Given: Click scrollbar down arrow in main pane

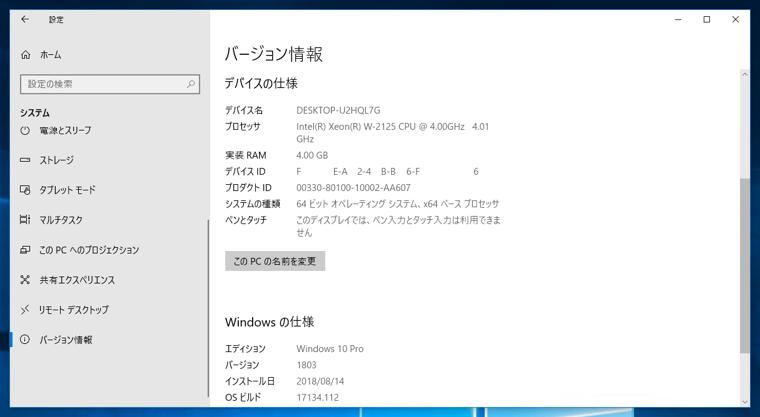Looking at the screenshot, I should 744,401.
